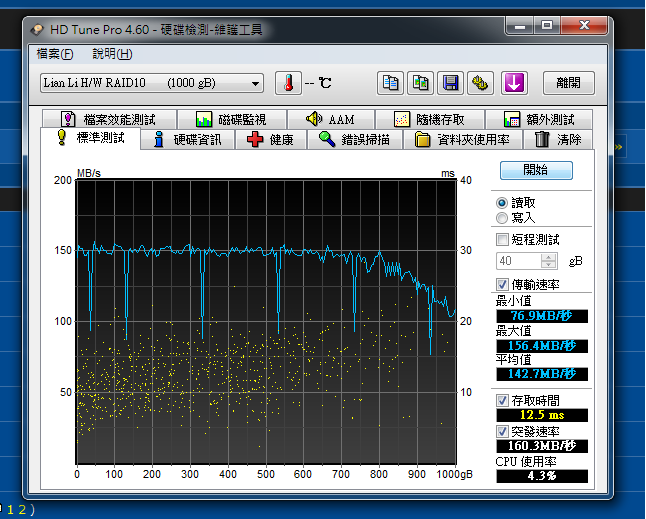Enable the 短程測試 checkbox
Image resolution: width=646 pixels, height=519 pixels.
[x=502, y=239]
